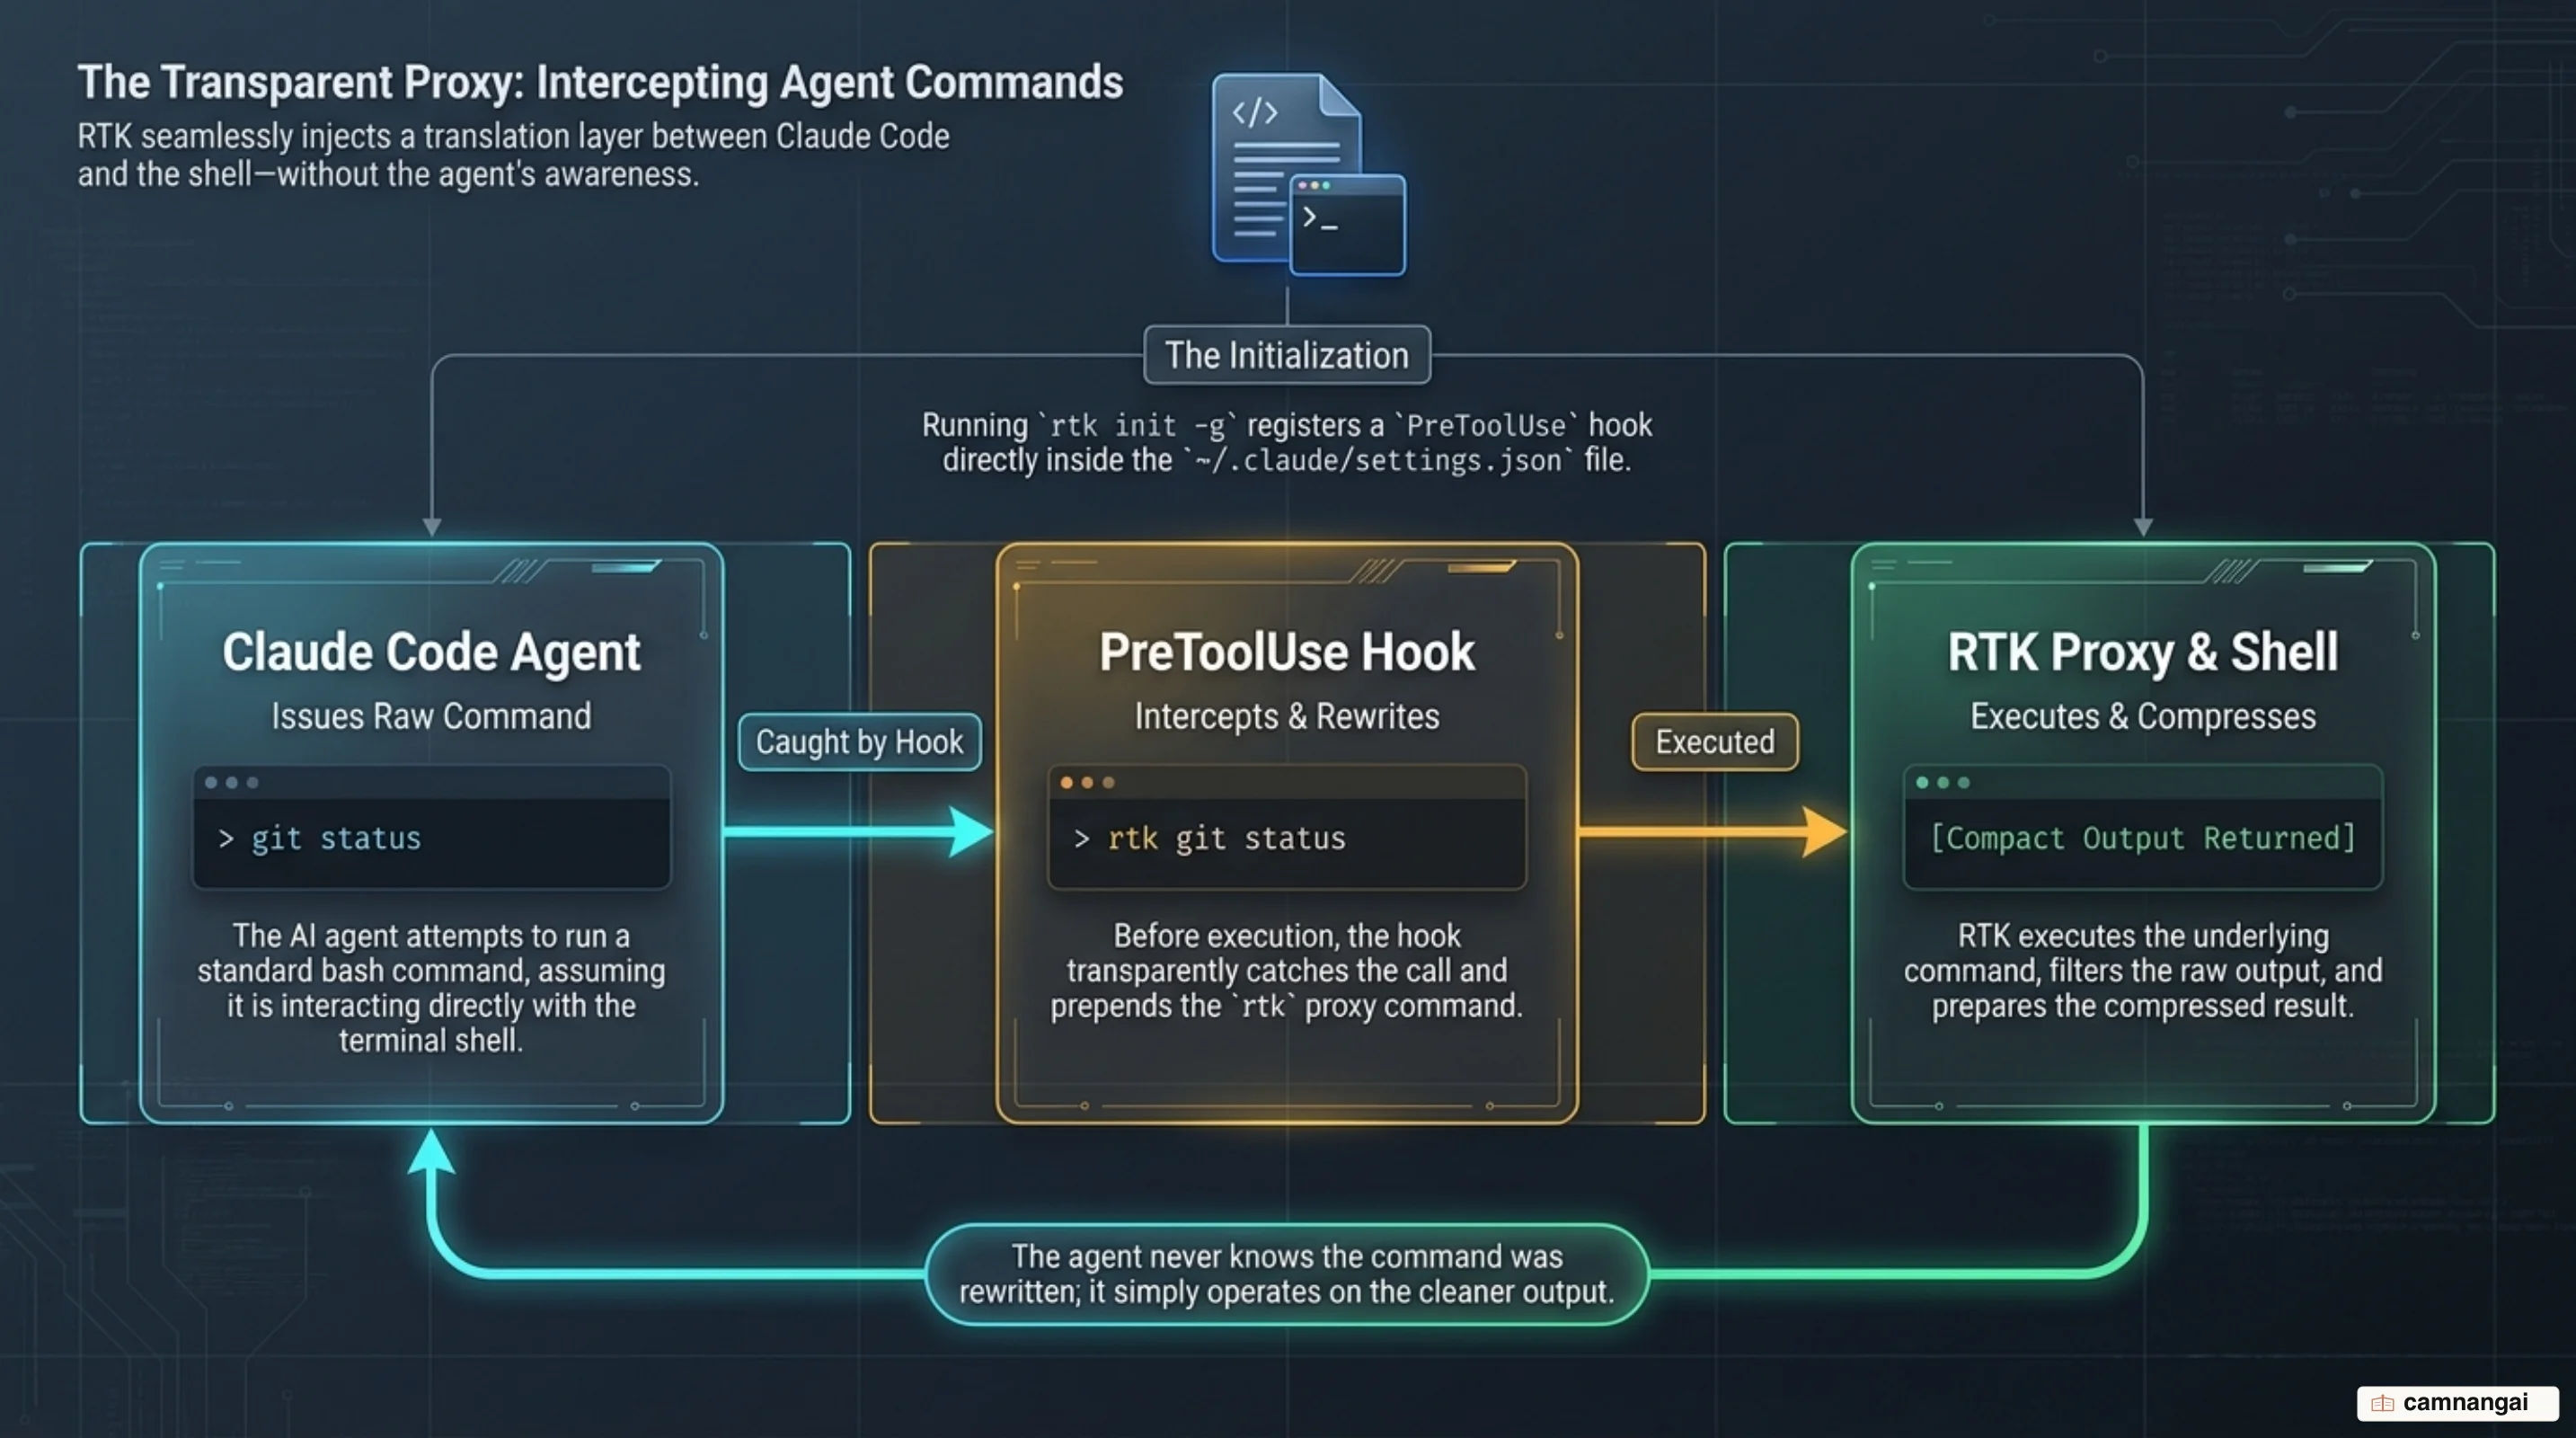Click the "git status" terminal box
This screenshot has height=1438, width=2576.
coord(431,827)
